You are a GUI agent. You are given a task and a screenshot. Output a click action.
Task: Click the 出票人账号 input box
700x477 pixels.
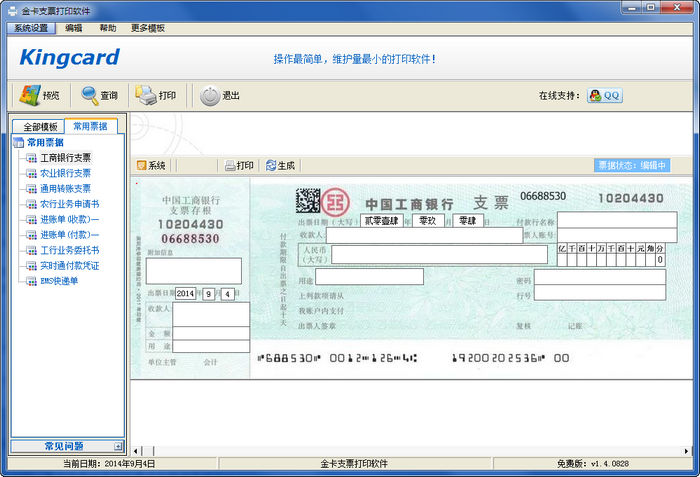pos(617,235)
